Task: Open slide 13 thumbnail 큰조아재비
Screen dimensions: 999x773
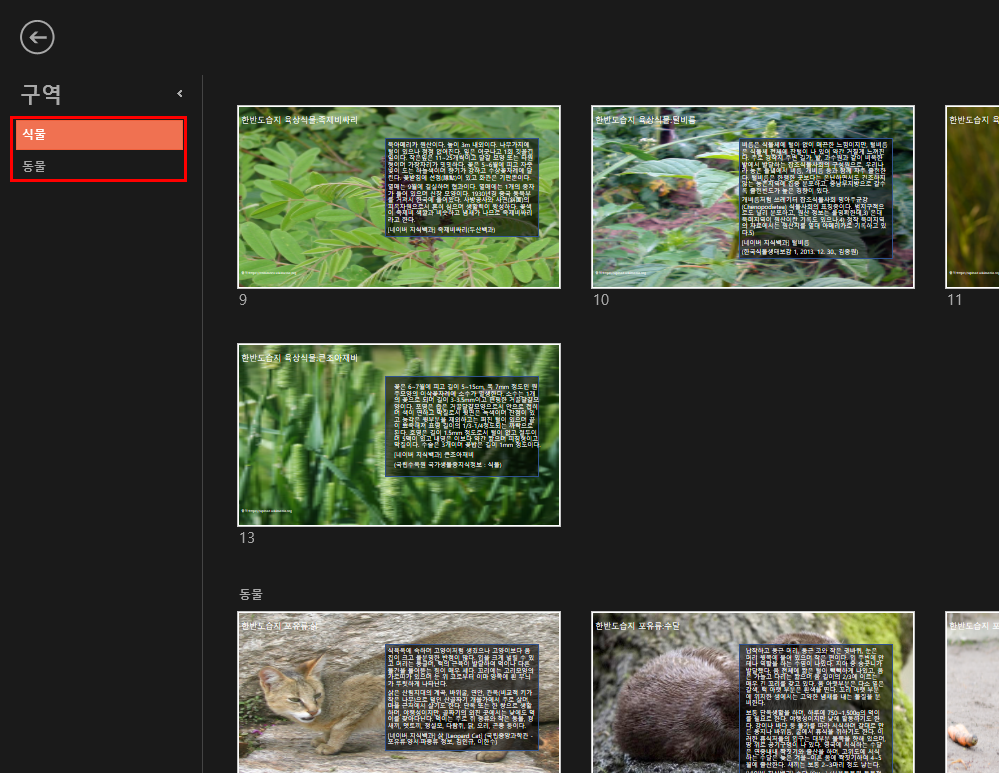Action: [399, 435]
